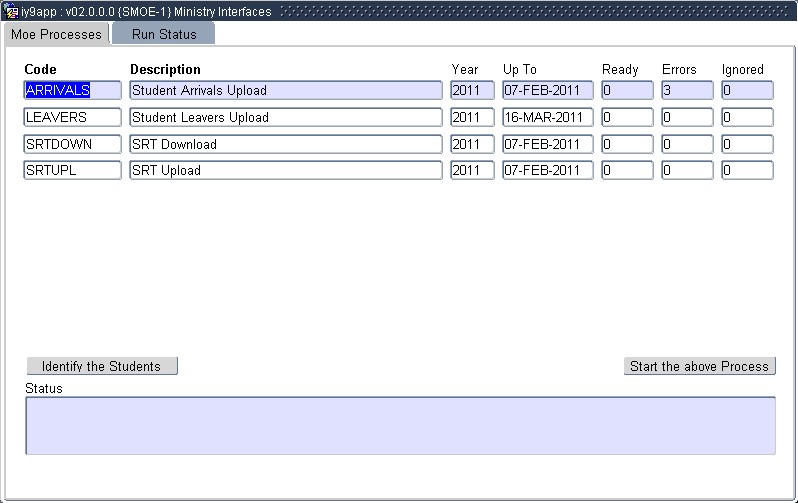
Task: Click the Year field of SRTDOWN row
Action: 472,144
